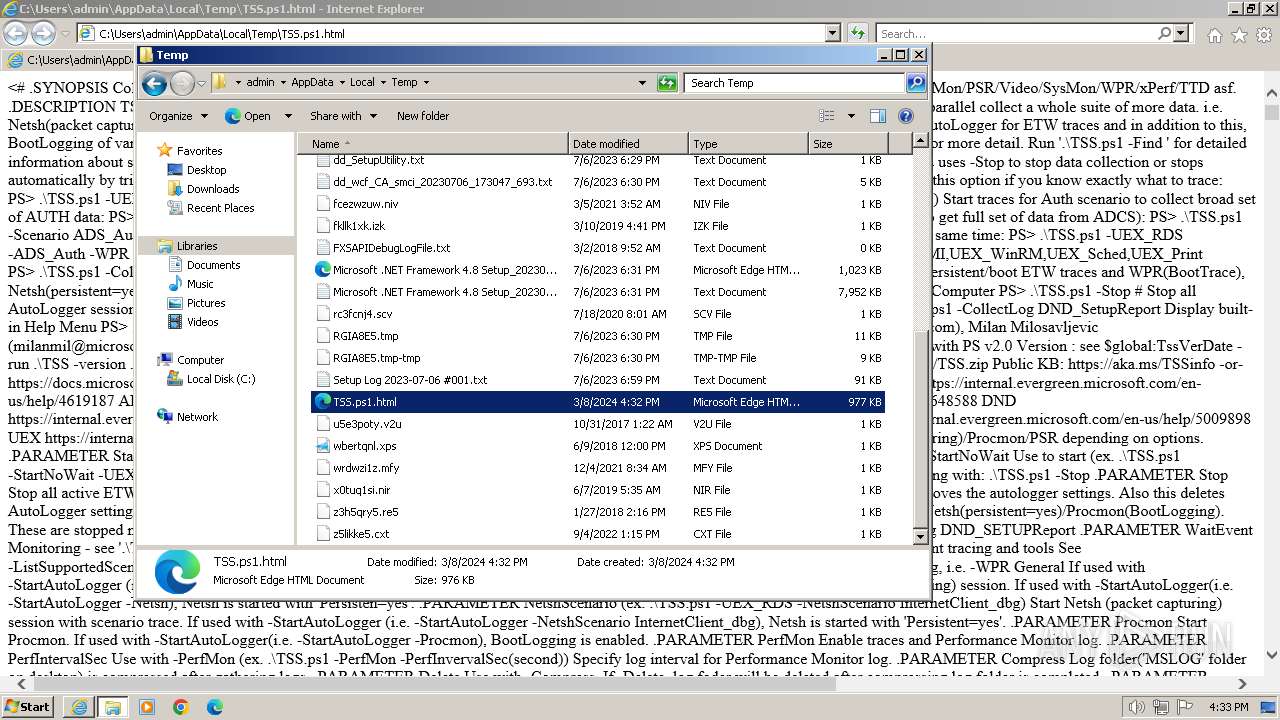Click the Change your view icon
This screenshot has height=720, width=1280.
click(x=827, y=116)
